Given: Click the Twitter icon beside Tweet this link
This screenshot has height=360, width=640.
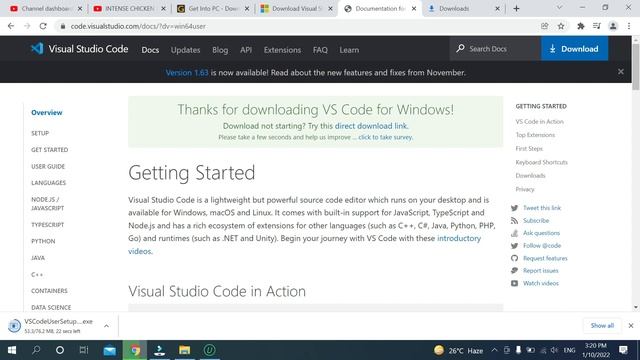Looking at the screenshot, I should point(514,208).
